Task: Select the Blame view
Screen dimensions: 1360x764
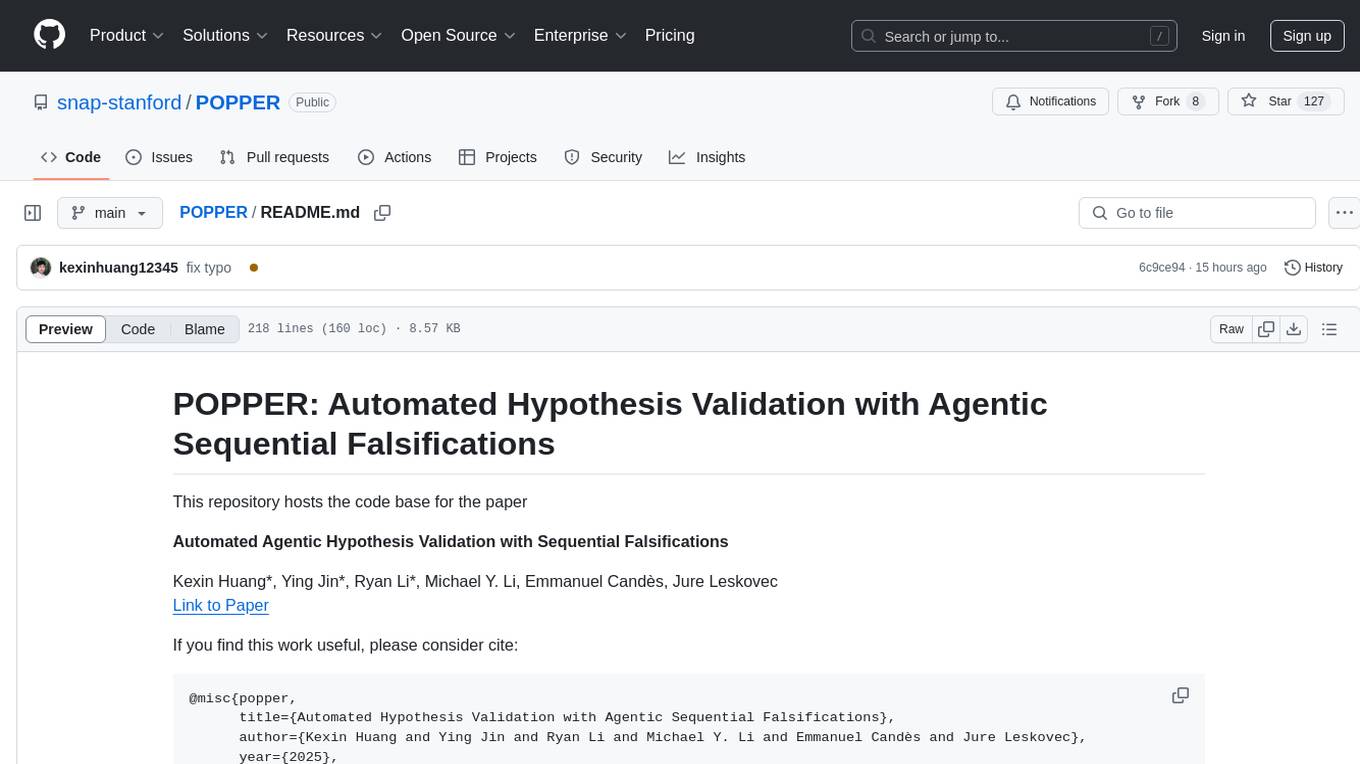Action: (205, 329)
